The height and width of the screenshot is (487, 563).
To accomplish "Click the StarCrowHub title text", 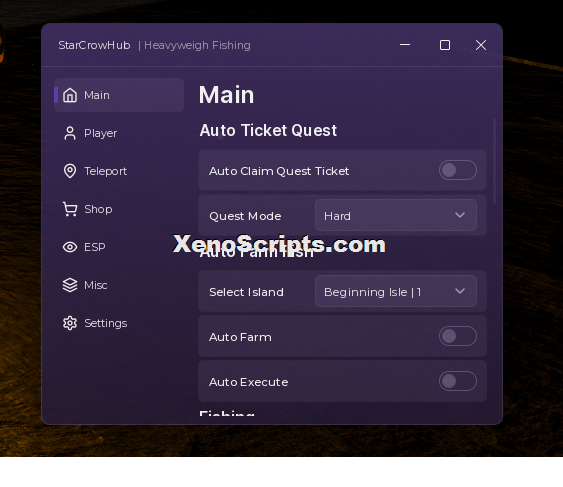I will click(x=94, y=45).
